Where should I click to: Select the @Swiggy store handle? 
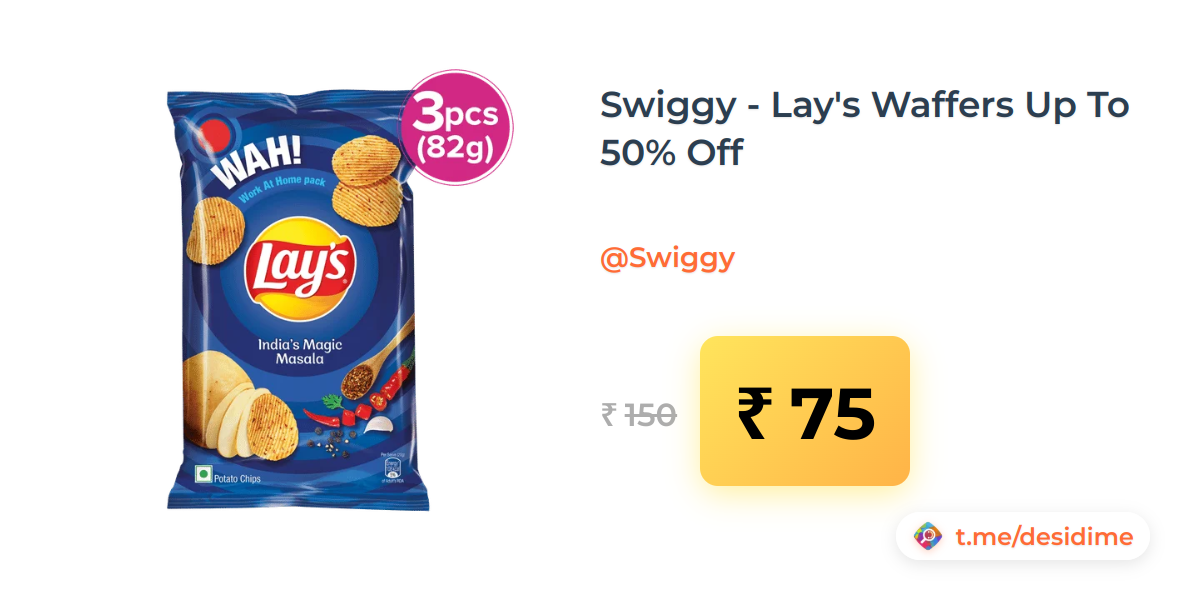point(667,259)
